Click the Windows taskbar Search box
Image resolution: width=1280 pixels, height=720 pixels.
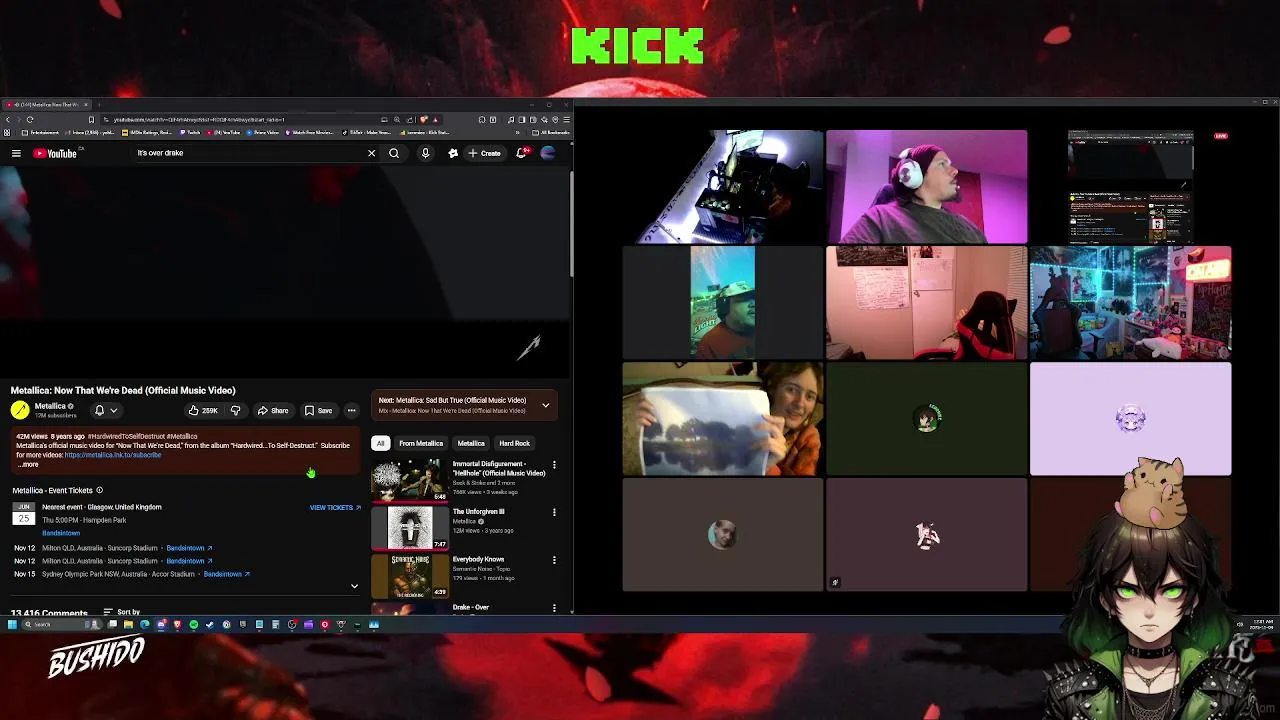[61, 624]
